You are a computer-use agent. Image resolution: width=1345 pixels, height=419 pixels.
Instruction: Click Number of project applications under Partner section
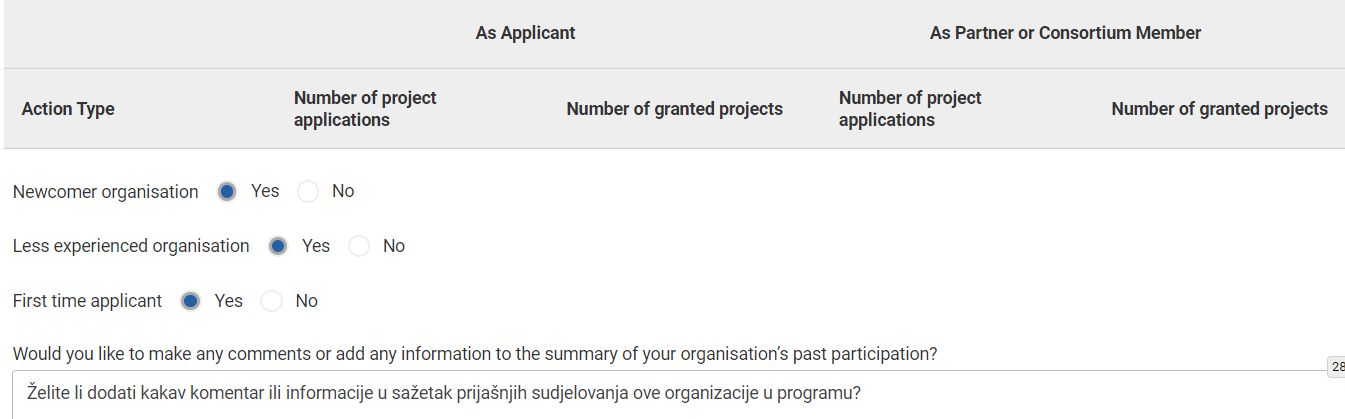coord(910,109)
